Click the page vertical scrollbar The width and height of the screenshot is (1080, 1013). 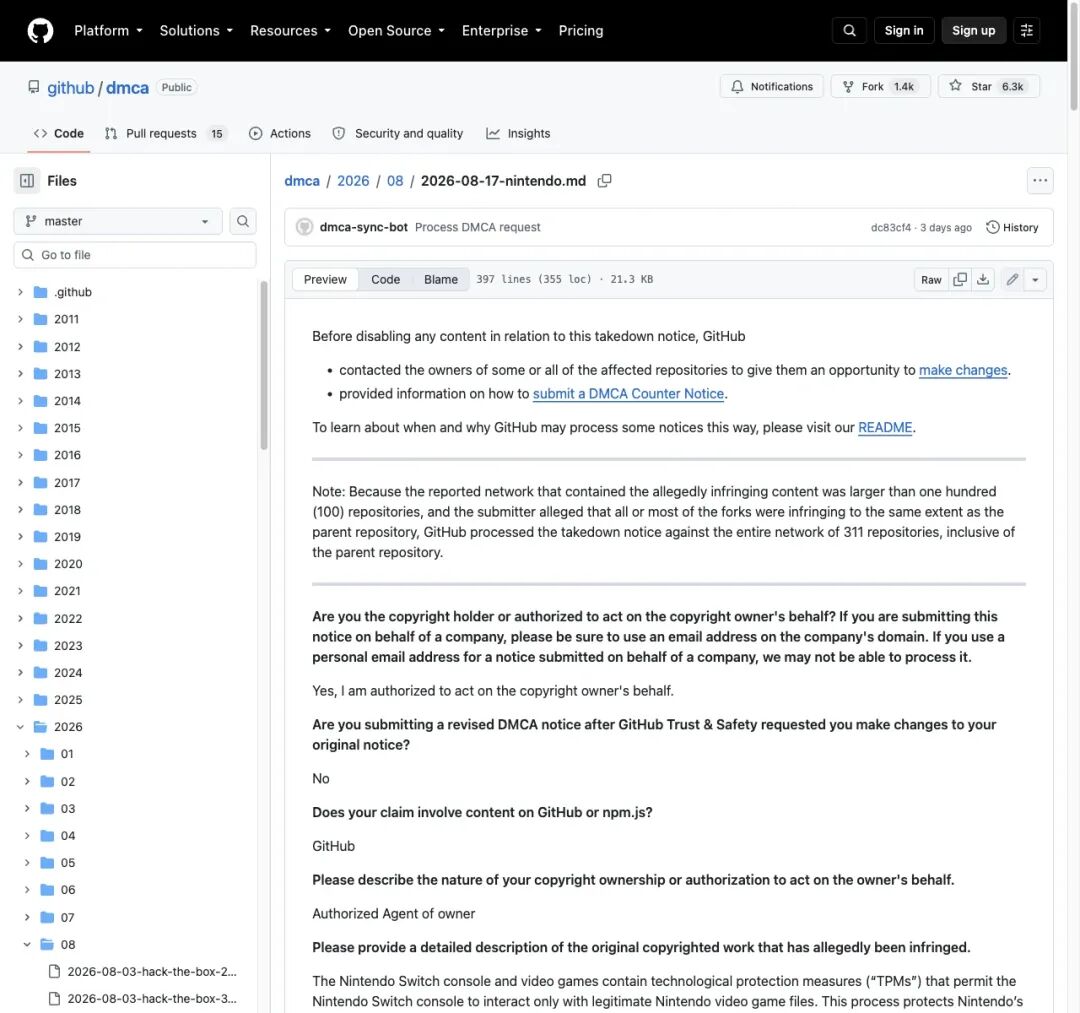click(1074, 55)
